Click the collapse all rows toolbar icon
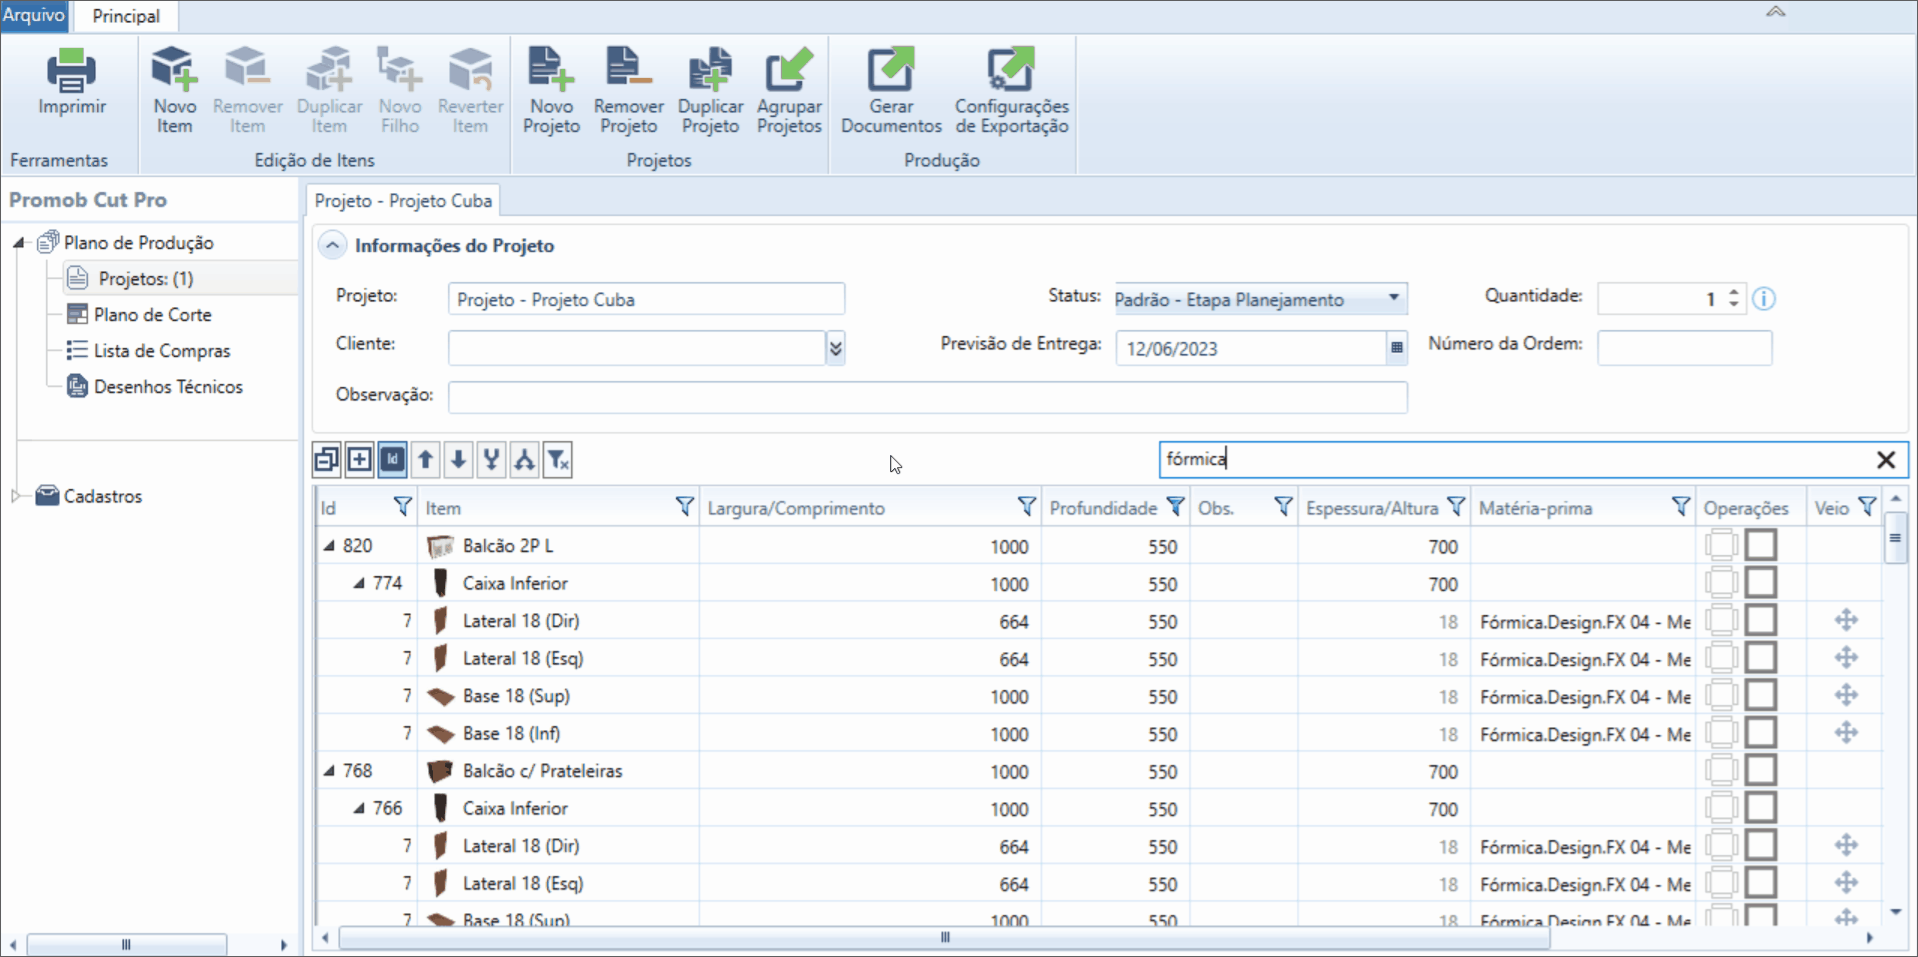Viewport: 1918px width, 957px height. pyautogui.click(x=326, y=459)
